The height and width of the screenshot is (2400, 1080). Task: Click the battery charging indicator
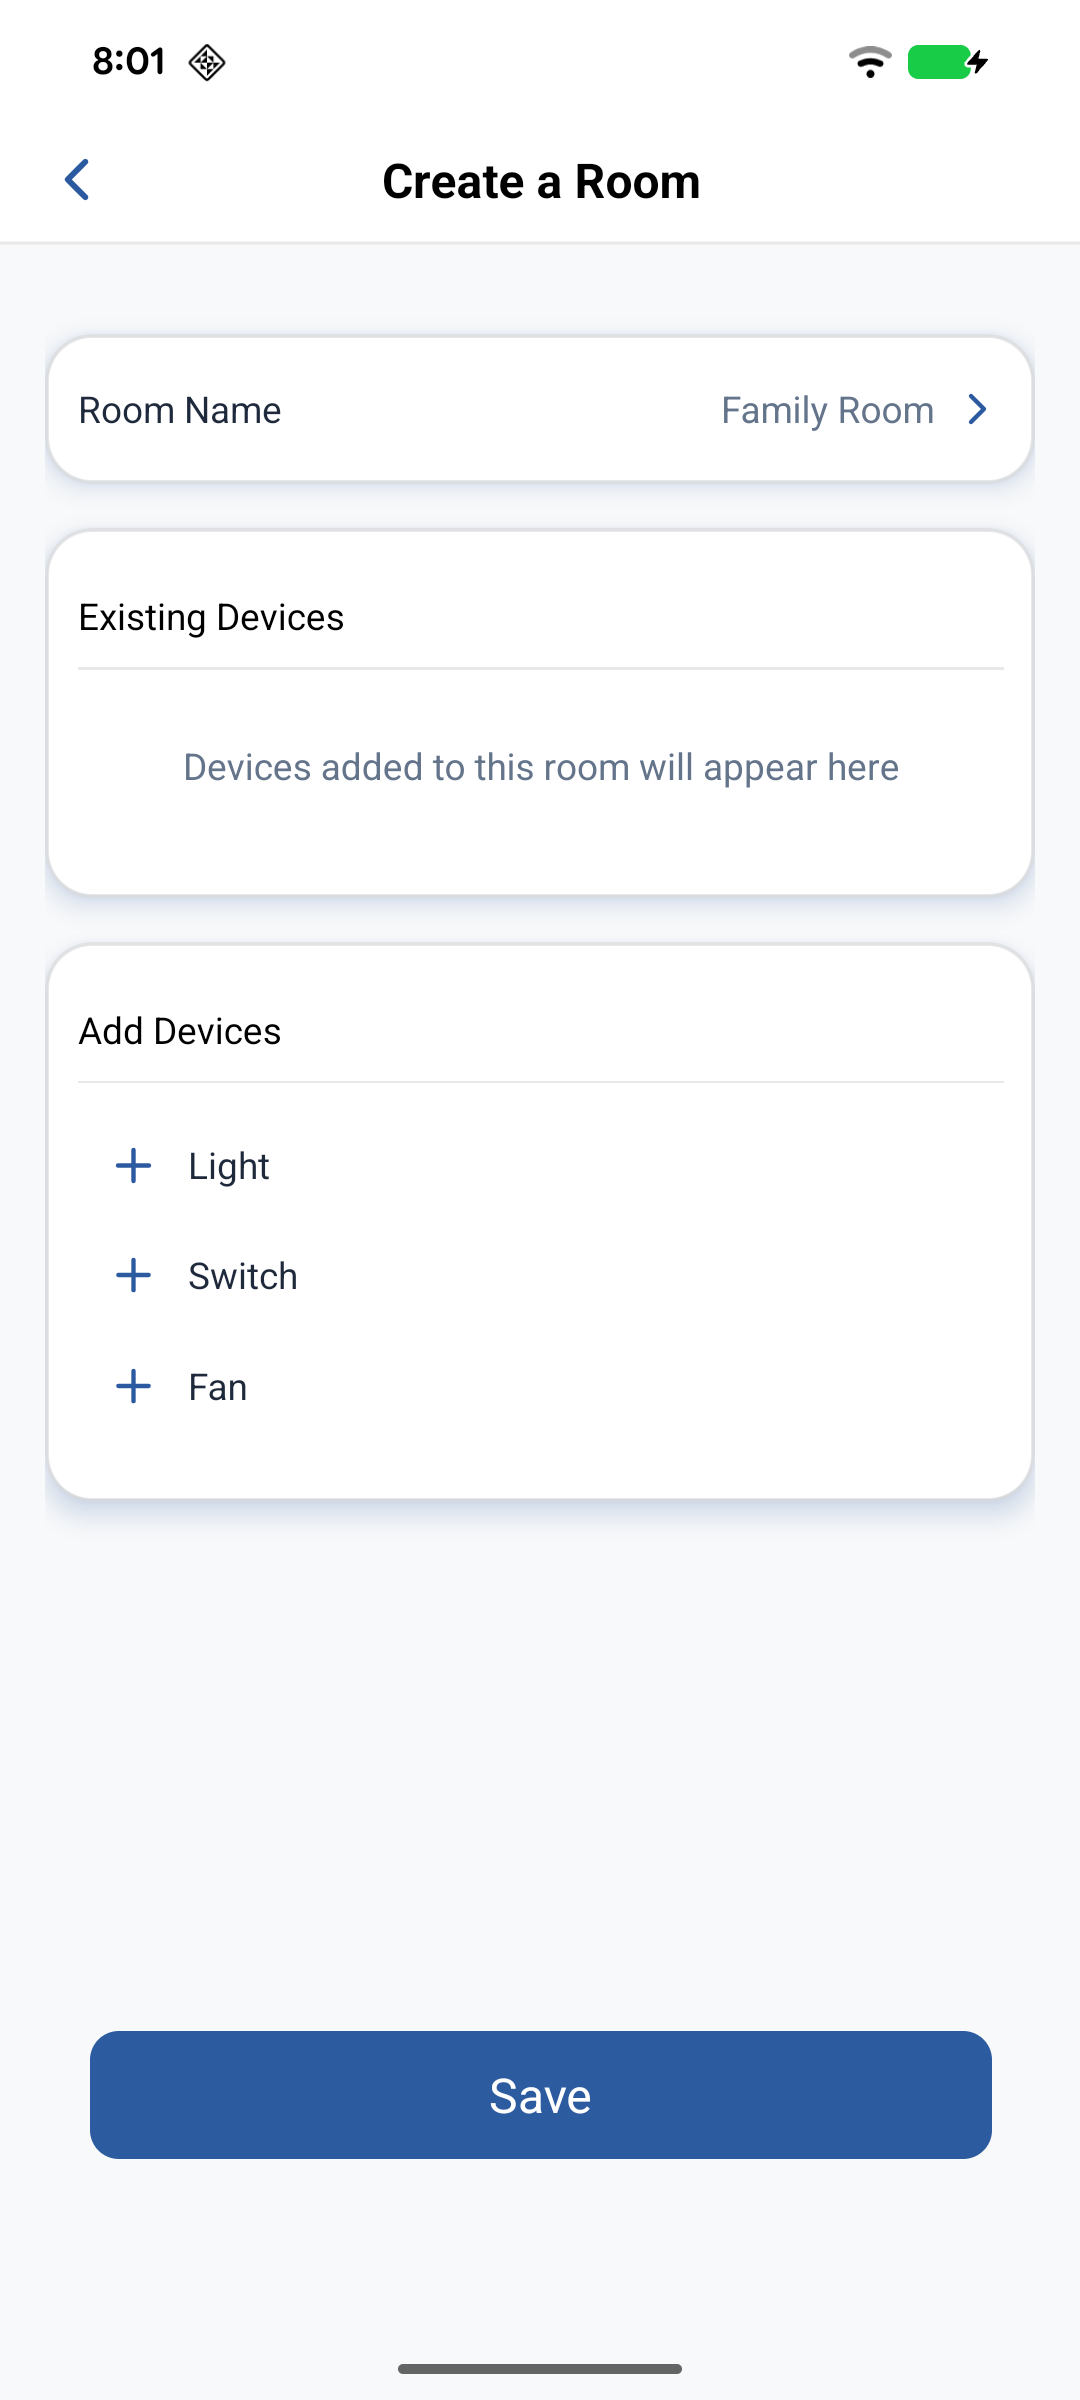point(947,62)
